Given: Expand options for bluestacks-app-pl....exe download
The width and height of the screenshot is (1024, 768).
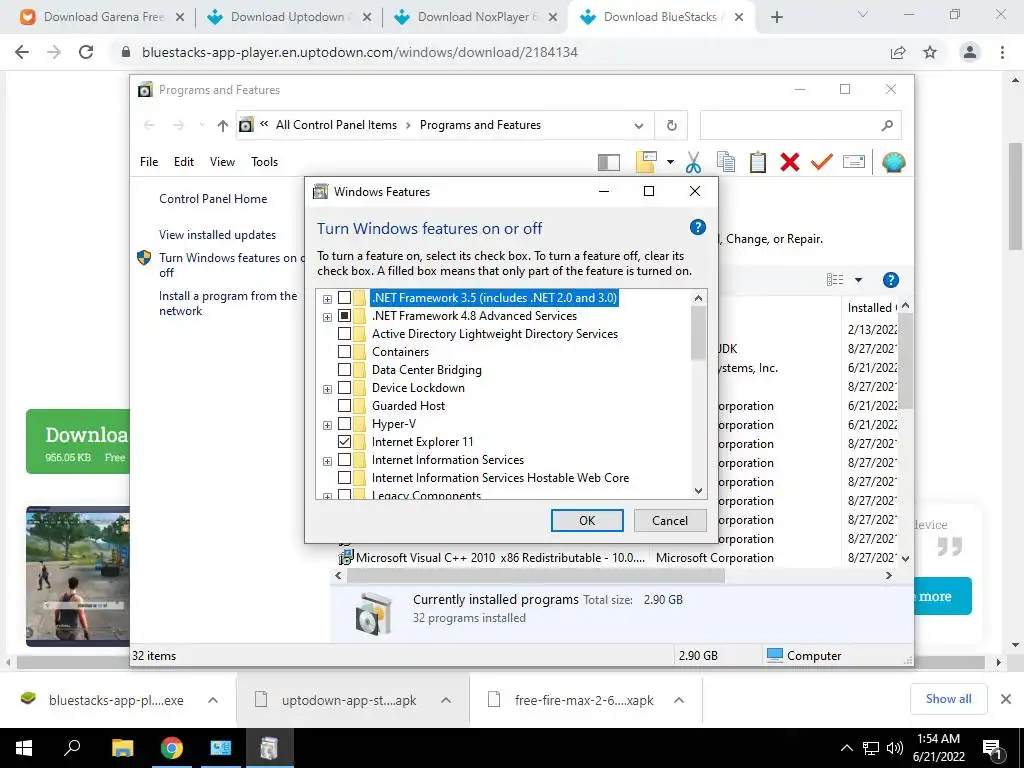Looking at the screenshot, I should 213,700.
